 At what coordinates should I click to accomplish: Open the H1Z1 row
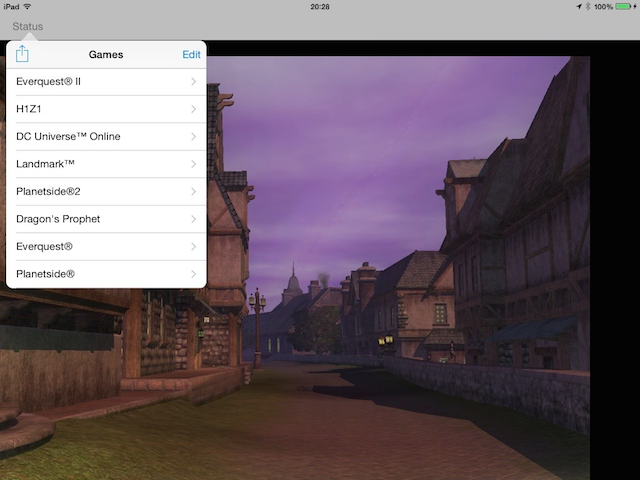click(106, 109)
